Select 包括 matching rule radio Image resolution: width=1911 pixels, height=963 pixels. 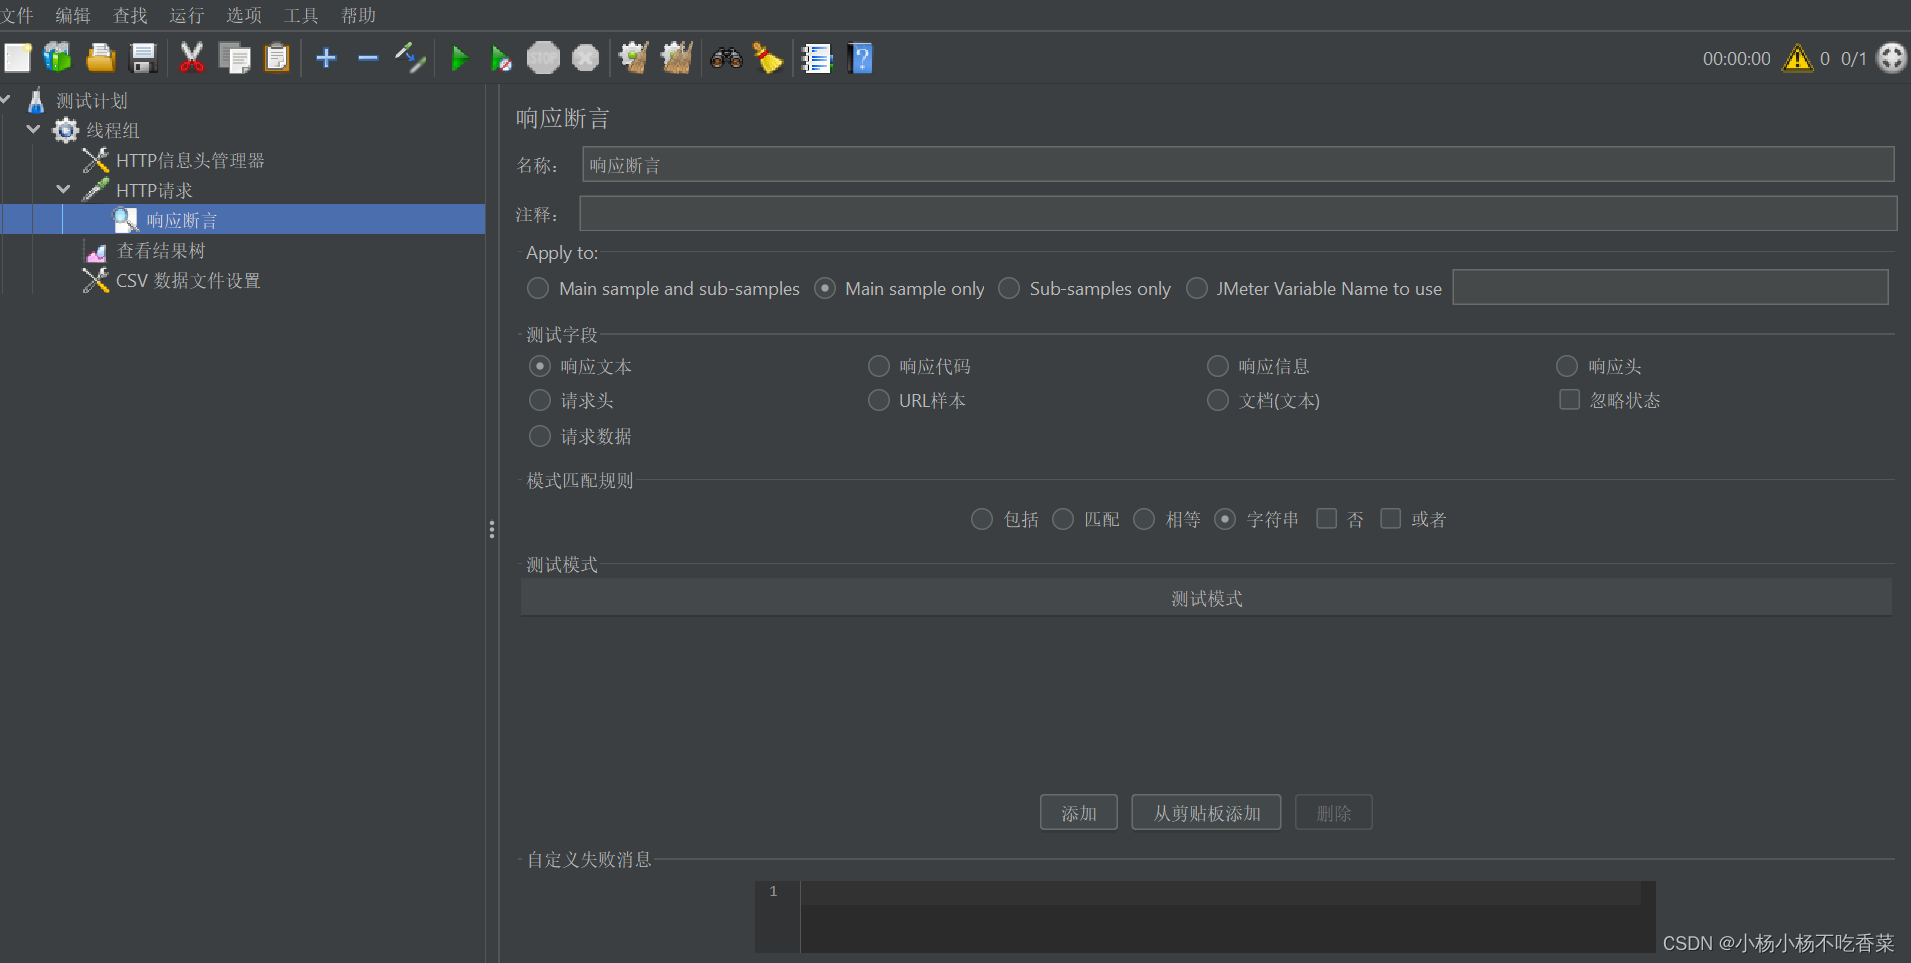982,519
